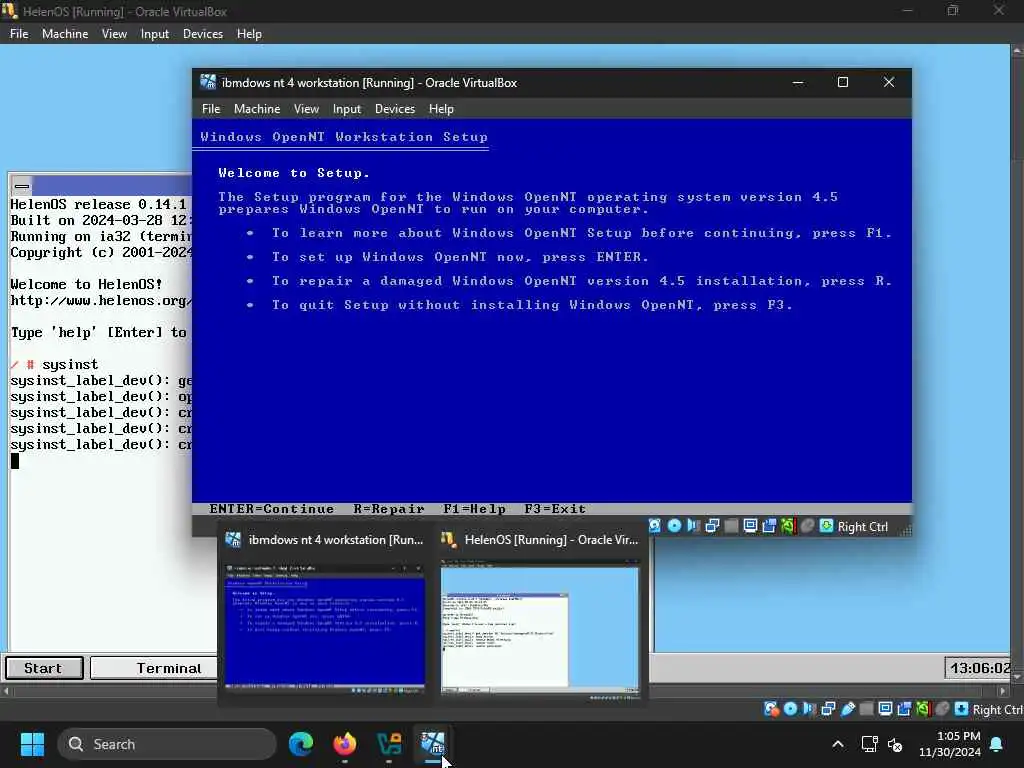Open Firefox from the taskbar
The image size is (1024, 768).
point(345,743)
